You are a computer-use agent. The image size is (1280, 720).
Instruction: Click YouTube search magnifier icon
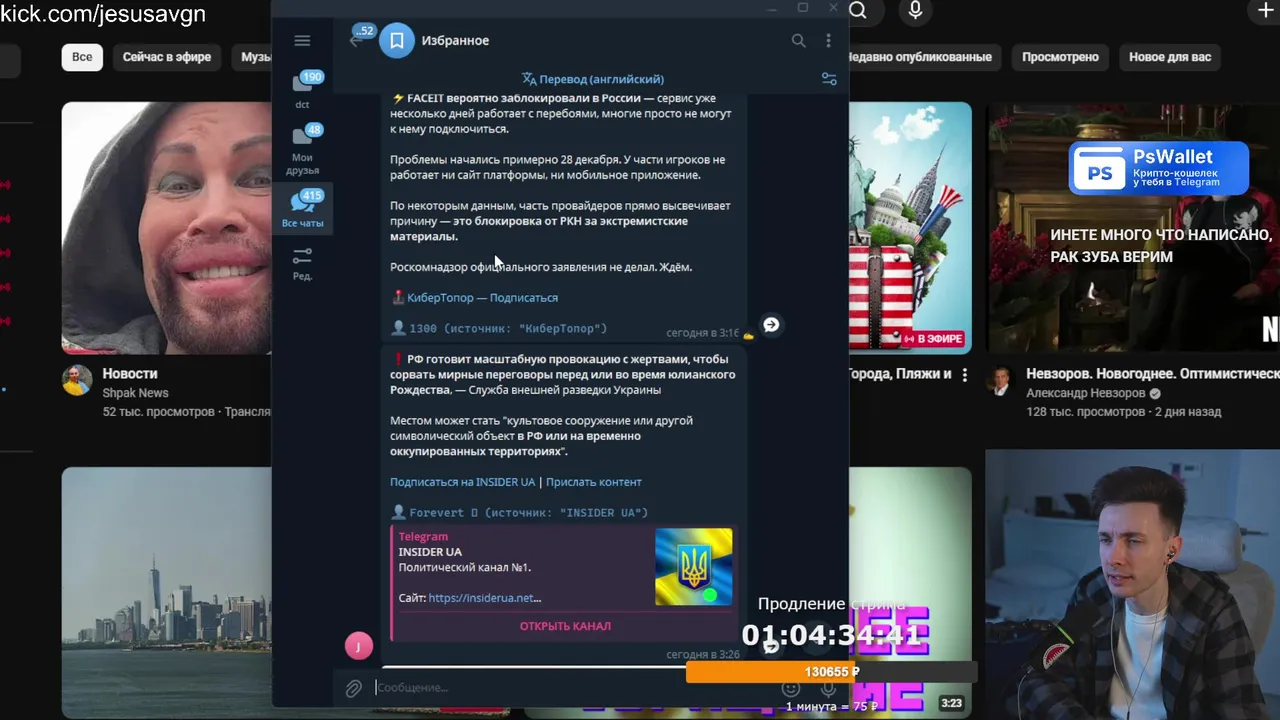click(858, 11)
